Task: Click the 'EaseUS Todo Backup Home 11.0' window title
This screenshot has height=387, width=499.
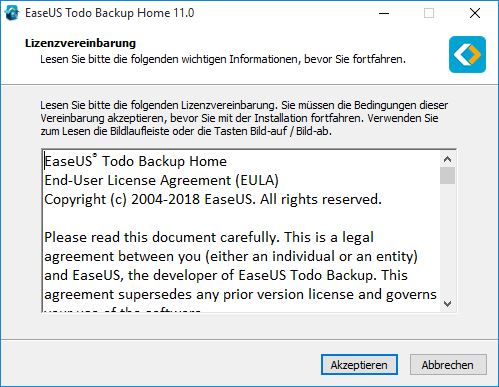Action: click(x=110, y=13)
